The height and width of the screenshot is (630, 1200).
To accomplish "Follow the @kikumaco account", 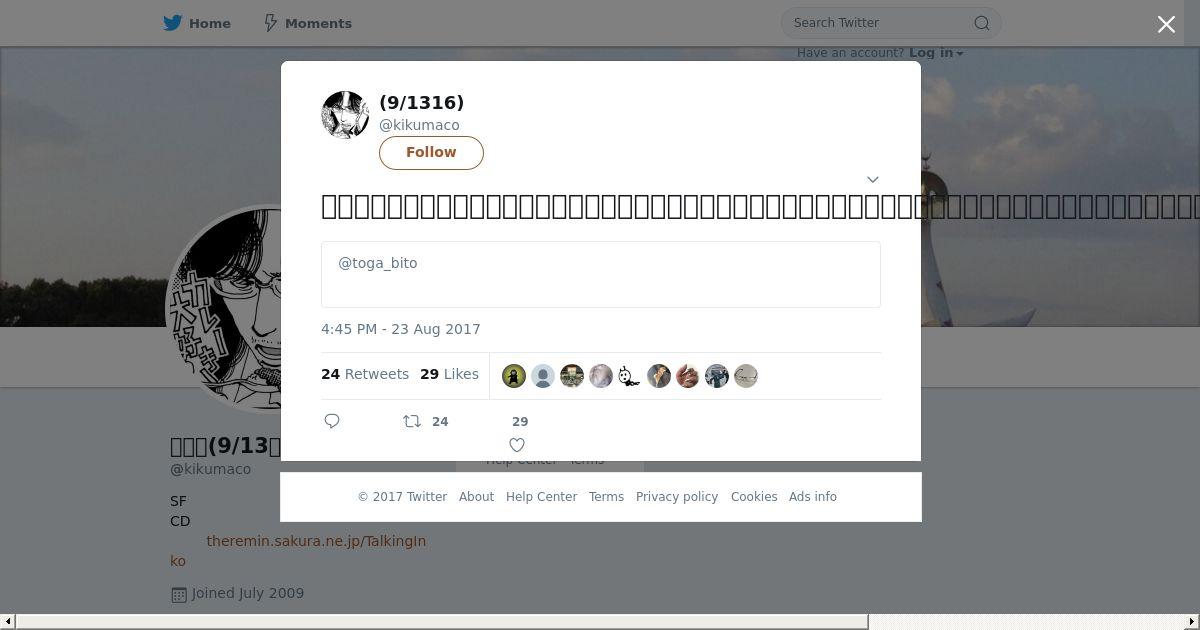I will (x=431, y=152).
